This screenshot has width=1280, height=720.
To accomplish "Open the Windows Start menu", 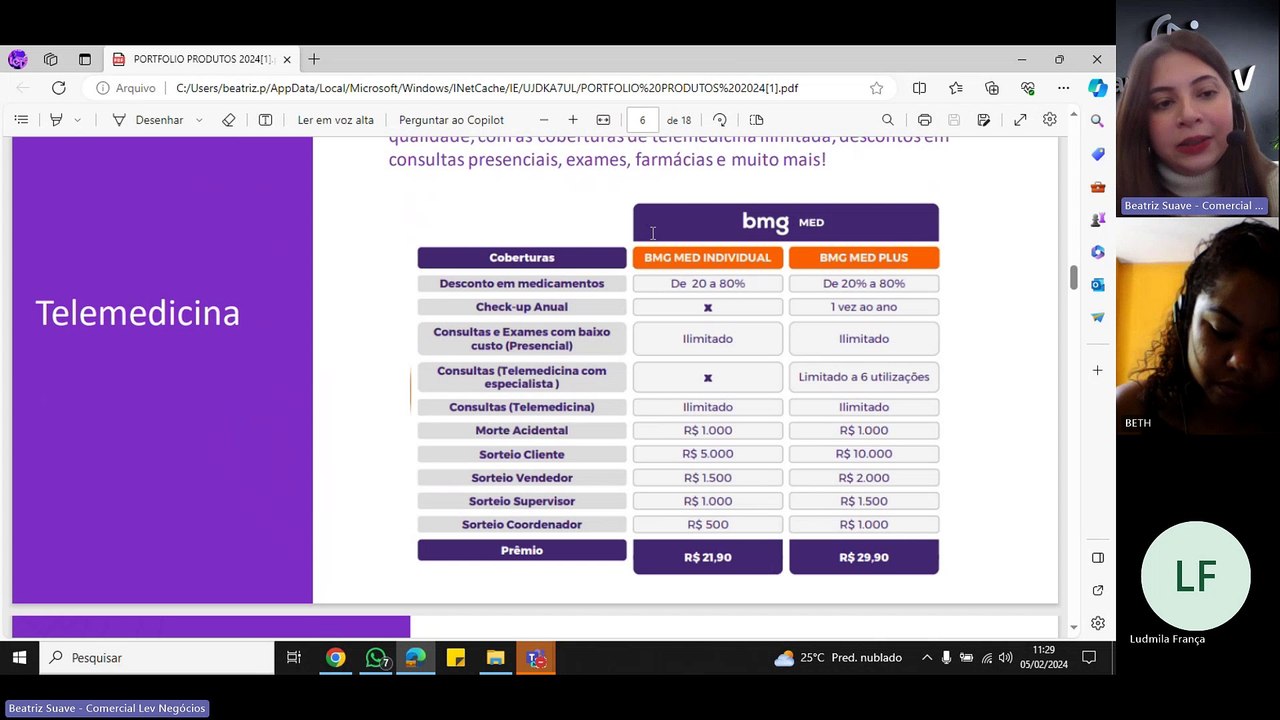I will coord(19,658).
